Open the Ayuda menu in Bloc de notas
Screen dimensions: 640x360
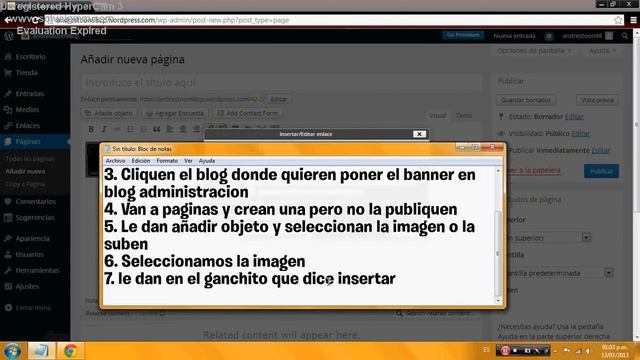[207, 161]
